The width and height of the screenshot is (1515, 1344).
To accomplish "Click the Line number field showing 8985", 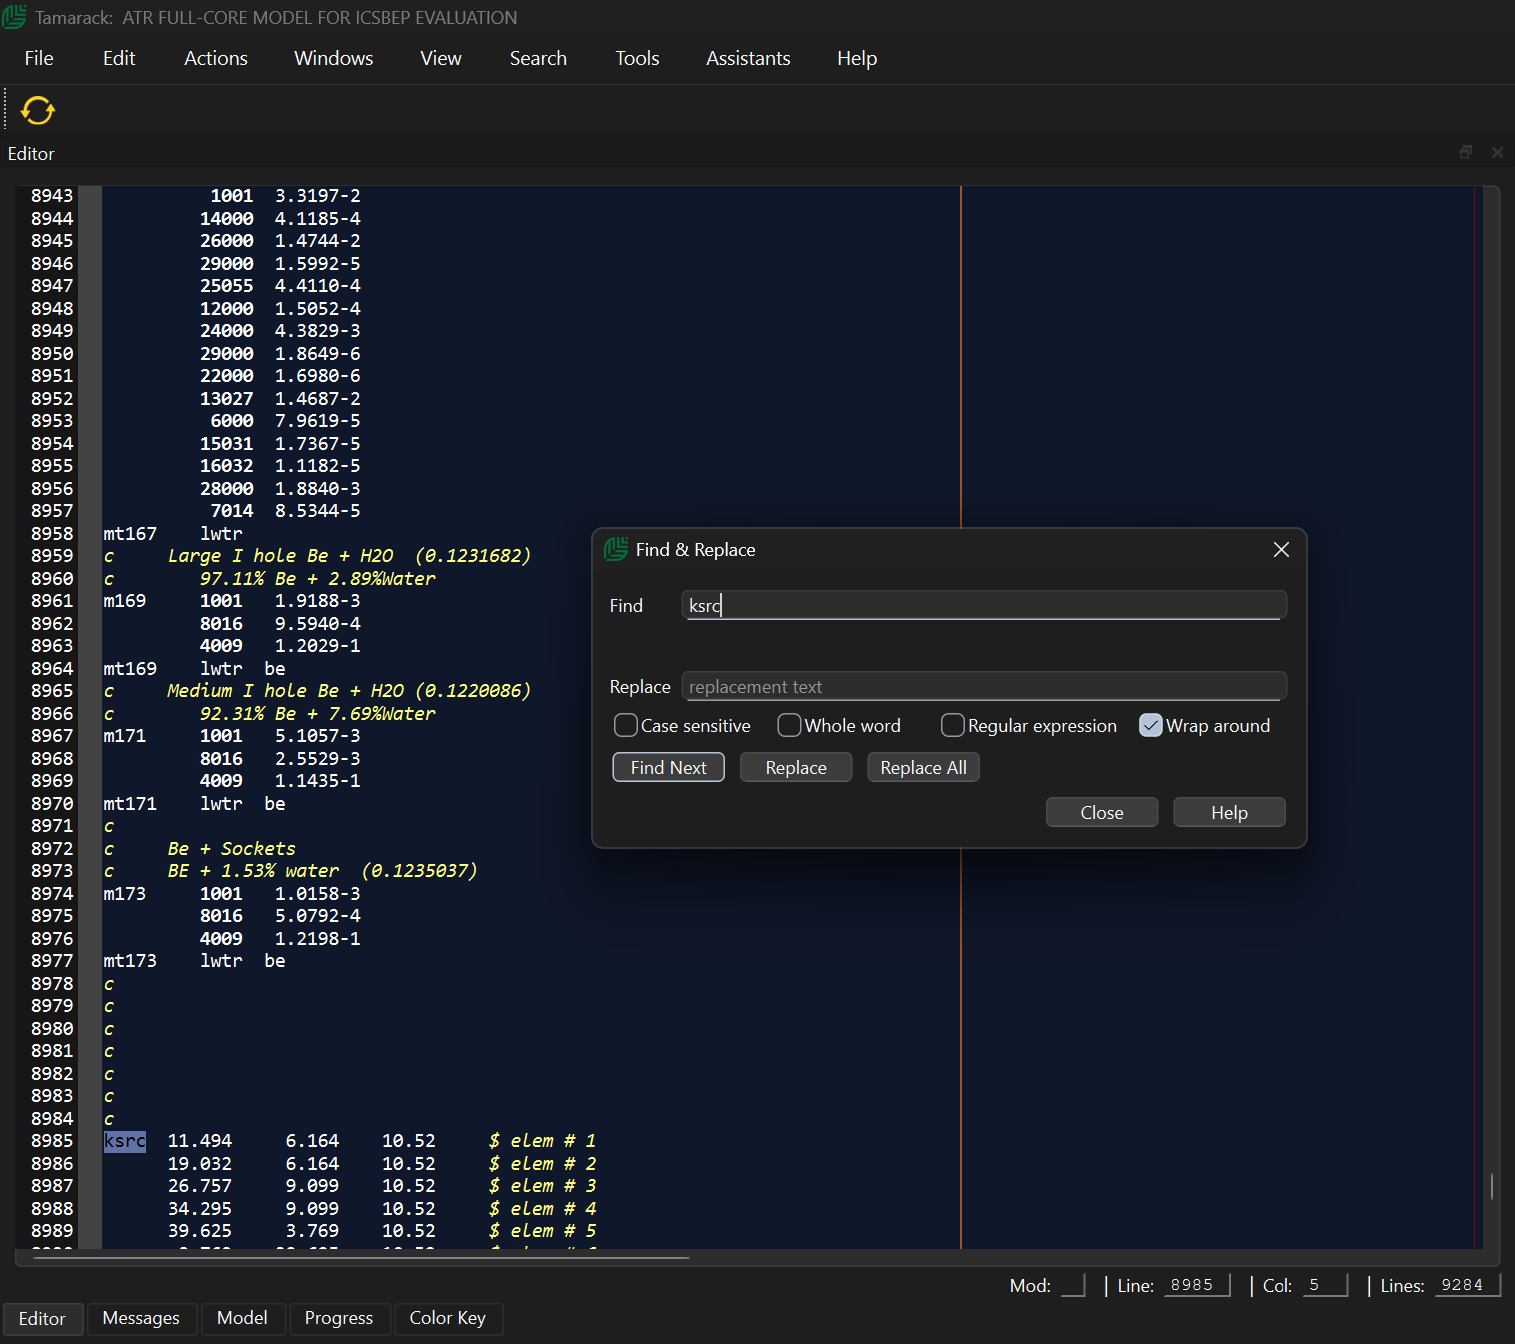I will pyautogui.click(x=1195, y=1285).
